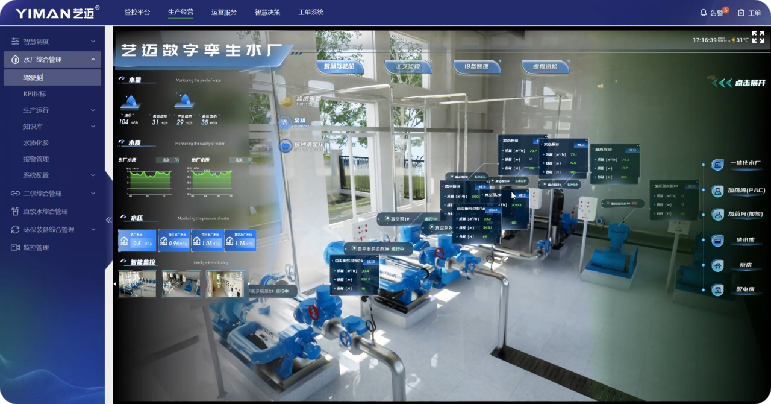Click the 点击展开 expand link

(x=749, y=83)
